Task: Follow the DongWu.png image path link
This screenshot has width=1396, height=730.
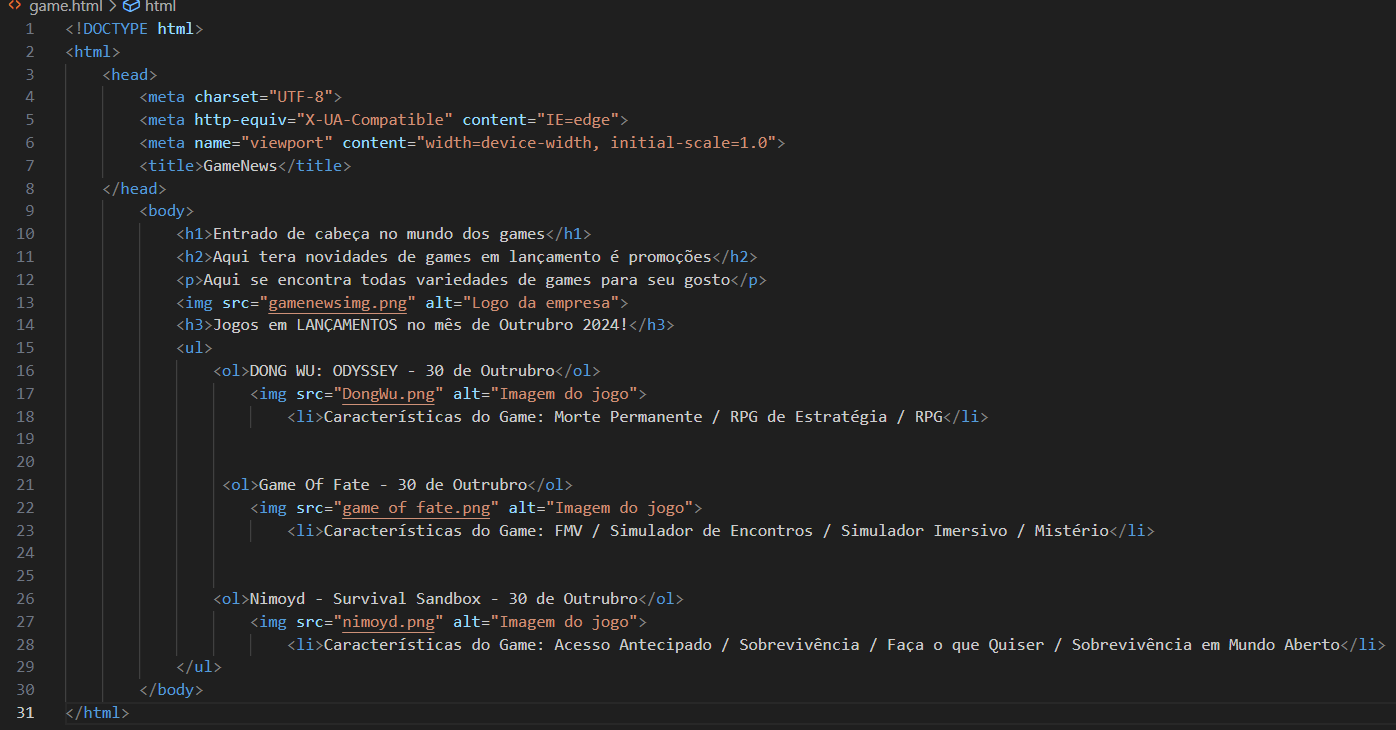Action: pos(388,393)
